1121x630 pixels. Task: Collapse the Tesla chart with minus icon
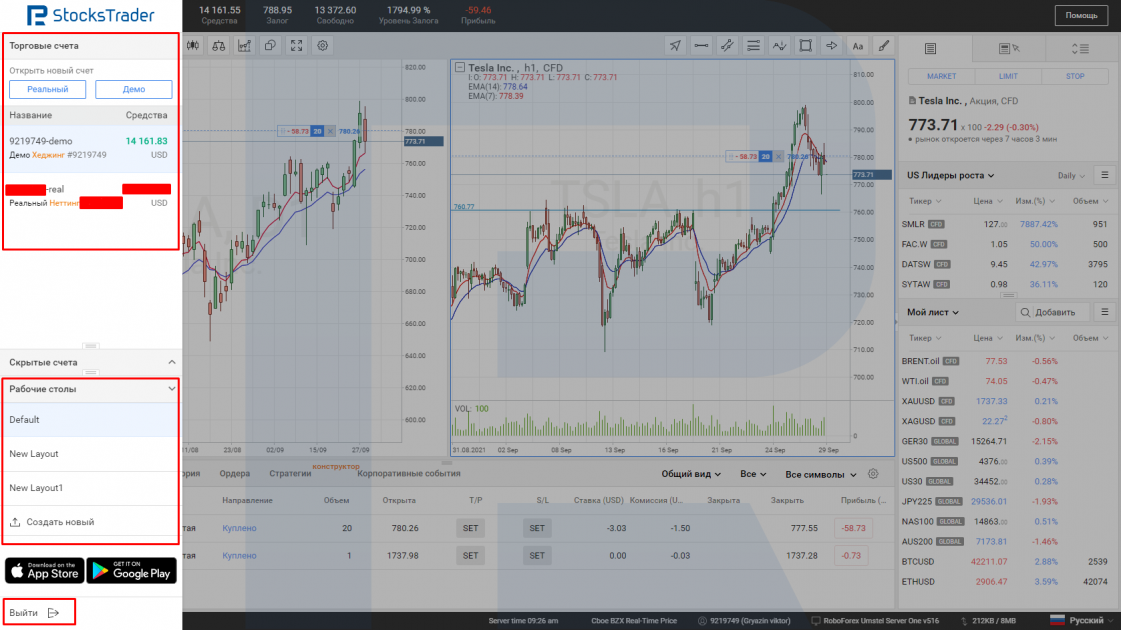click(x=460, y=67)
